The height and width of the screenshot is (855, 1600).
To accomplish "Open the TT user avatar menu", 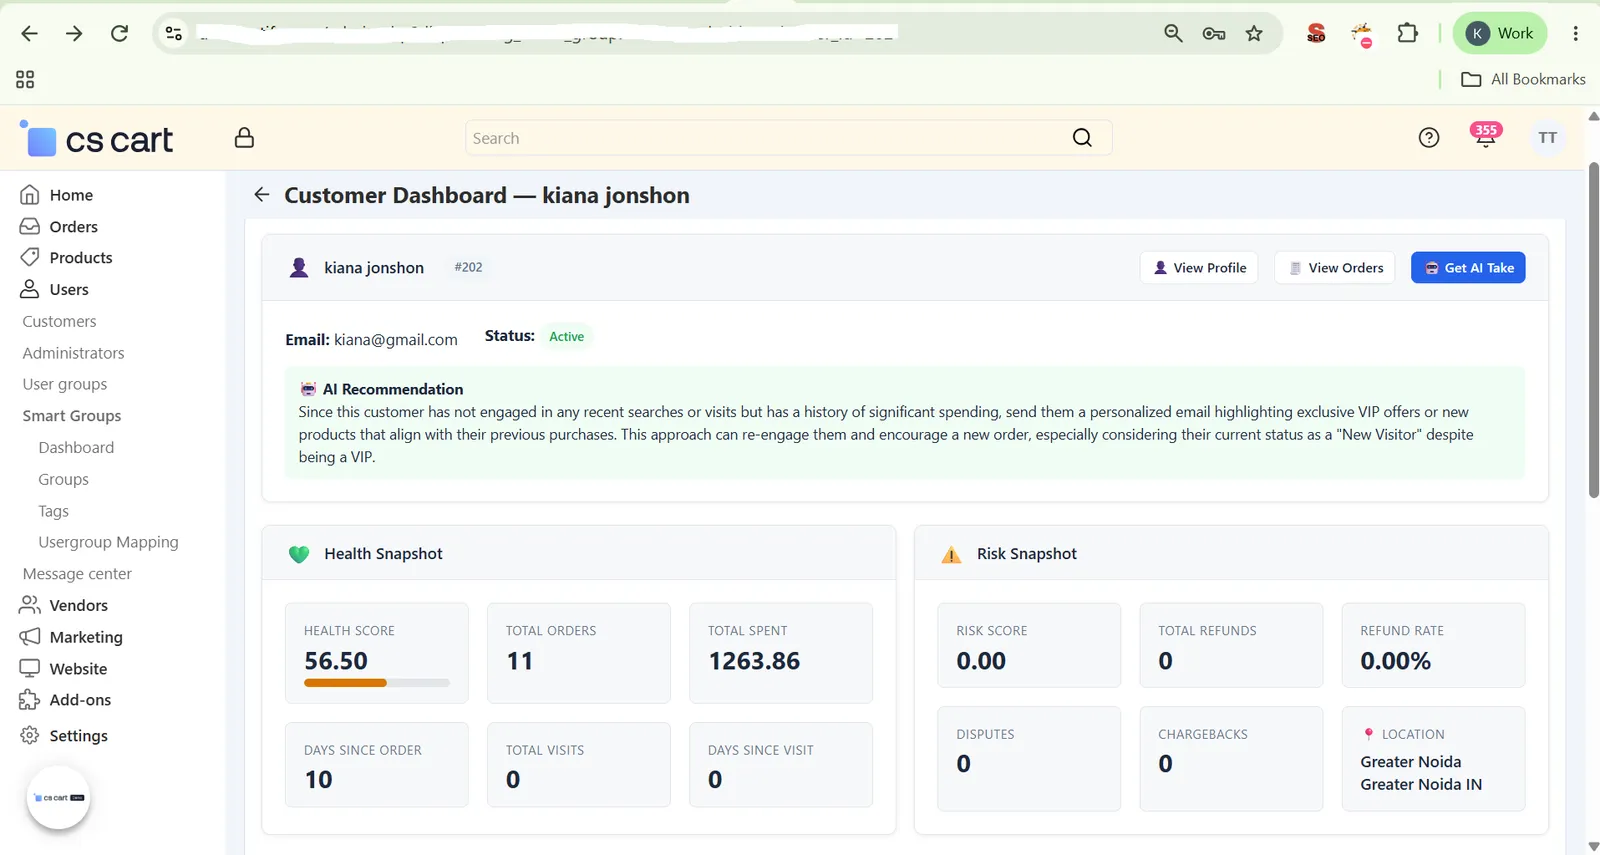I will (x=1548, y=138).
